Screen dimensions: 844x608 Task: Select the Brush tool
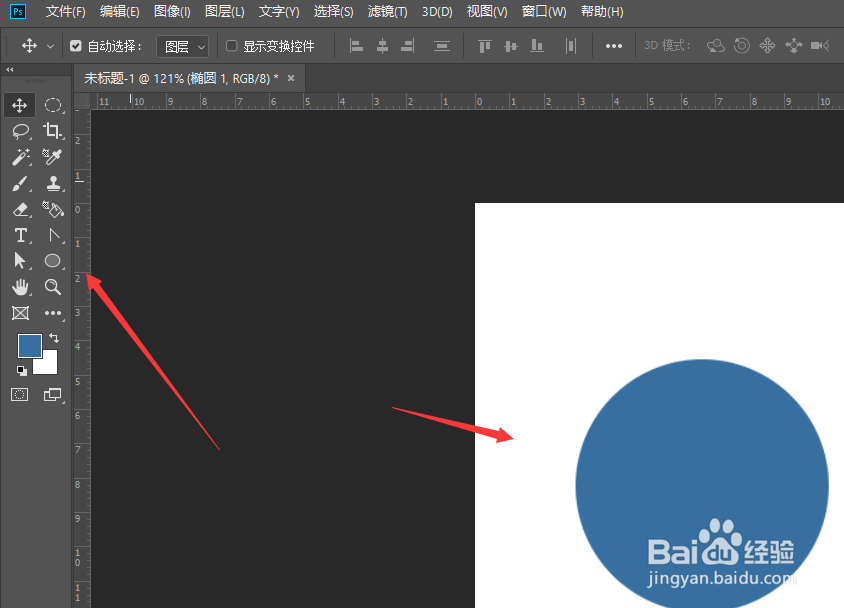[20, 183]
